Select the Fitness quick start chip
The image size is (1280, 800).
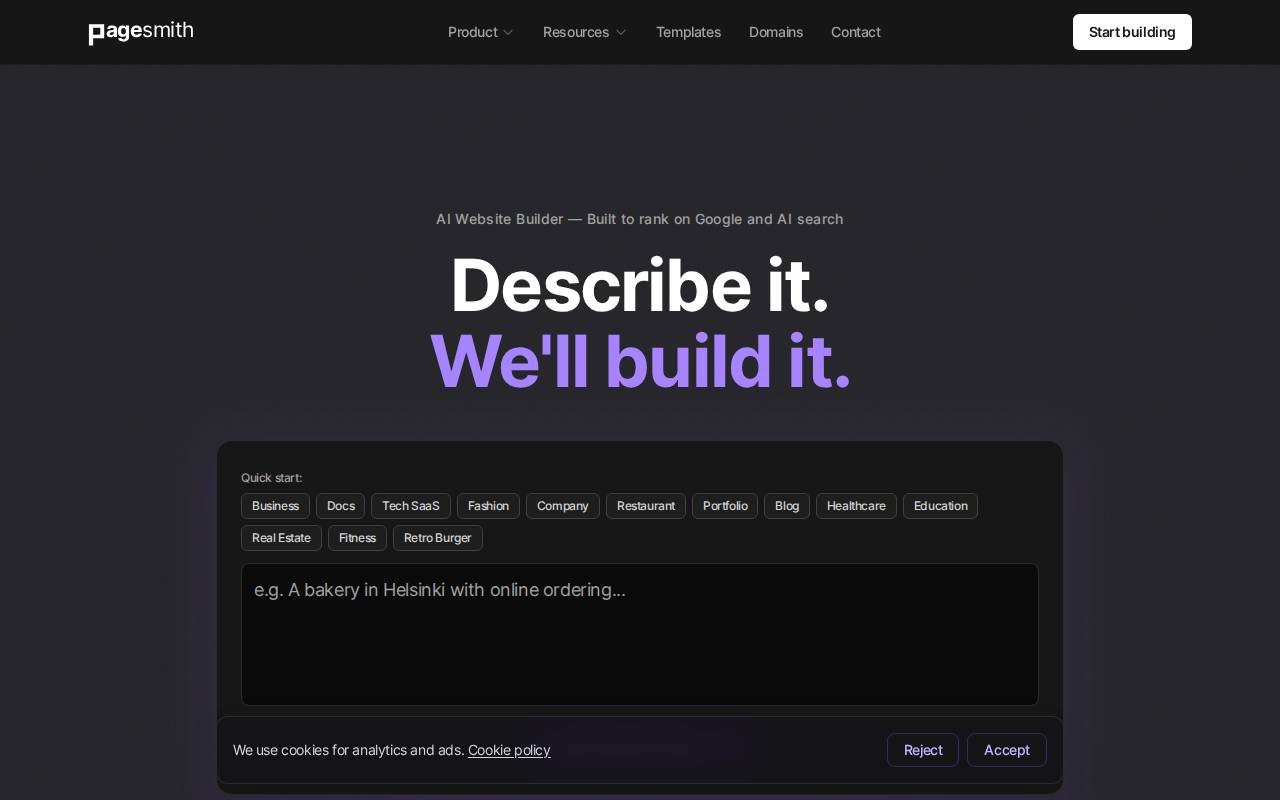357,538
